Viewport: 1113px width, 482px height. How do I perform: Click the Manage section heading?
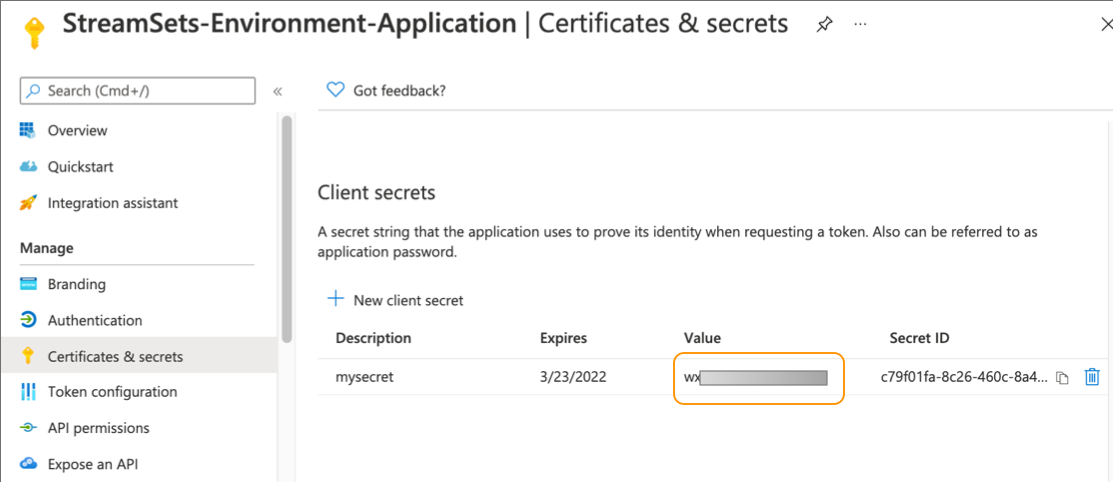pyautogui.click(x=47, y=248)
